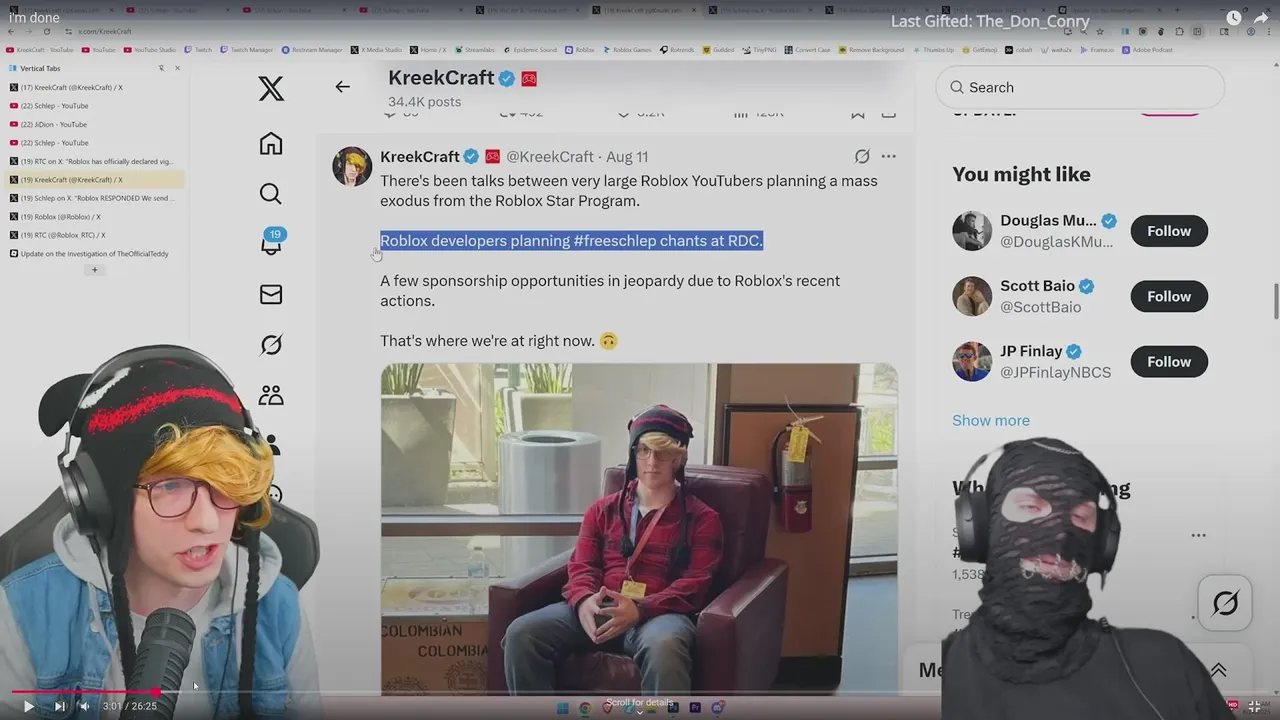Add a new vertical tab with plus
The width and height of the screenshot is (1280, 720).
click(95, 270)
